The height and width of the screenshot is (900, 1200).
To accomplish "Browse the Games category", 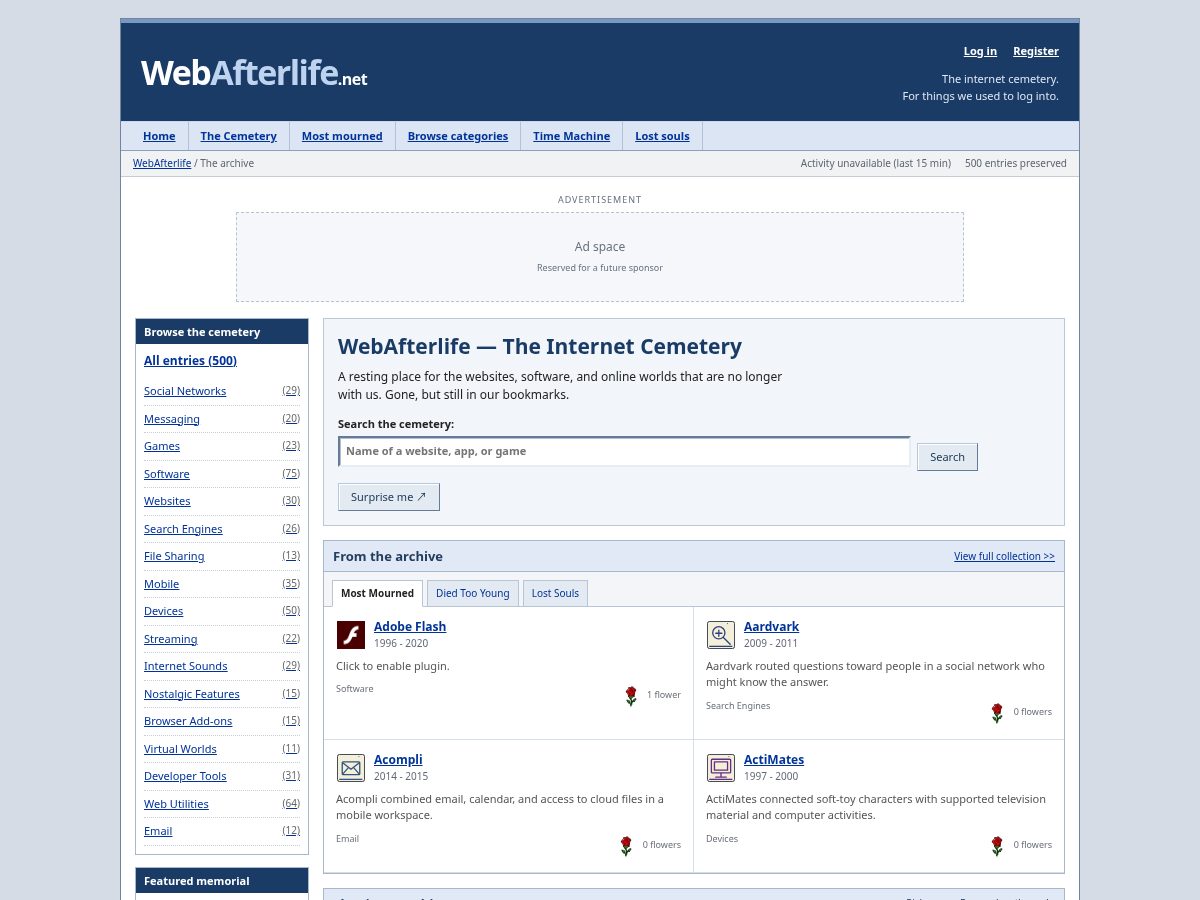I will pyautogui.click(x=162, y=446).
